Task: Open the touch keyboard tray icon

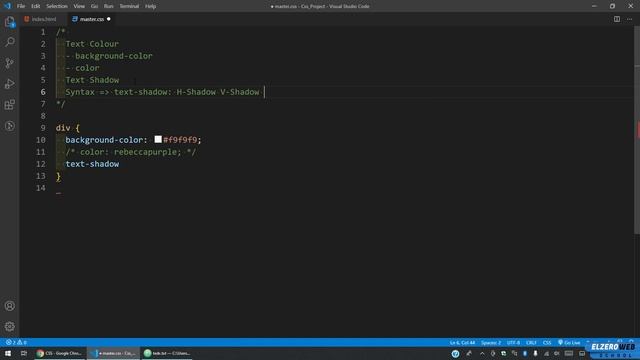Action: [x=569, y=353]
